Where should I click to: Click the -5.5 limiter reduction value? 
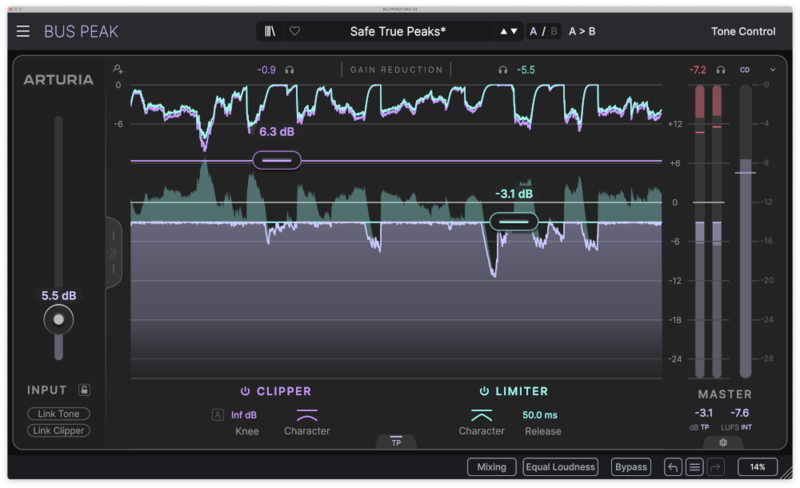point(526,70)
